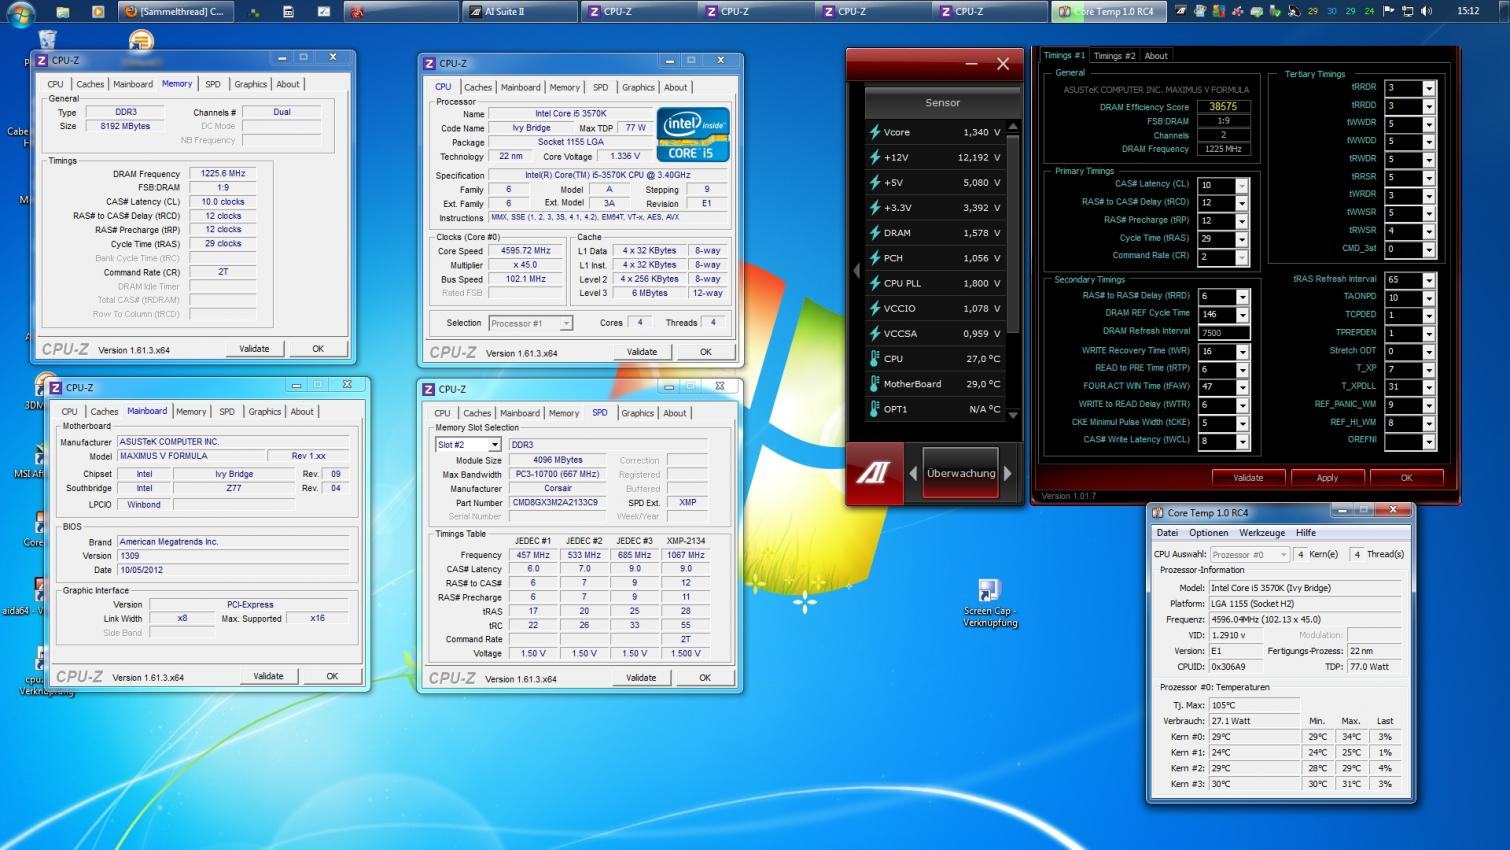Click the system clock showing 15:12
This screenshot has height=850, width=1510.
1468,11
